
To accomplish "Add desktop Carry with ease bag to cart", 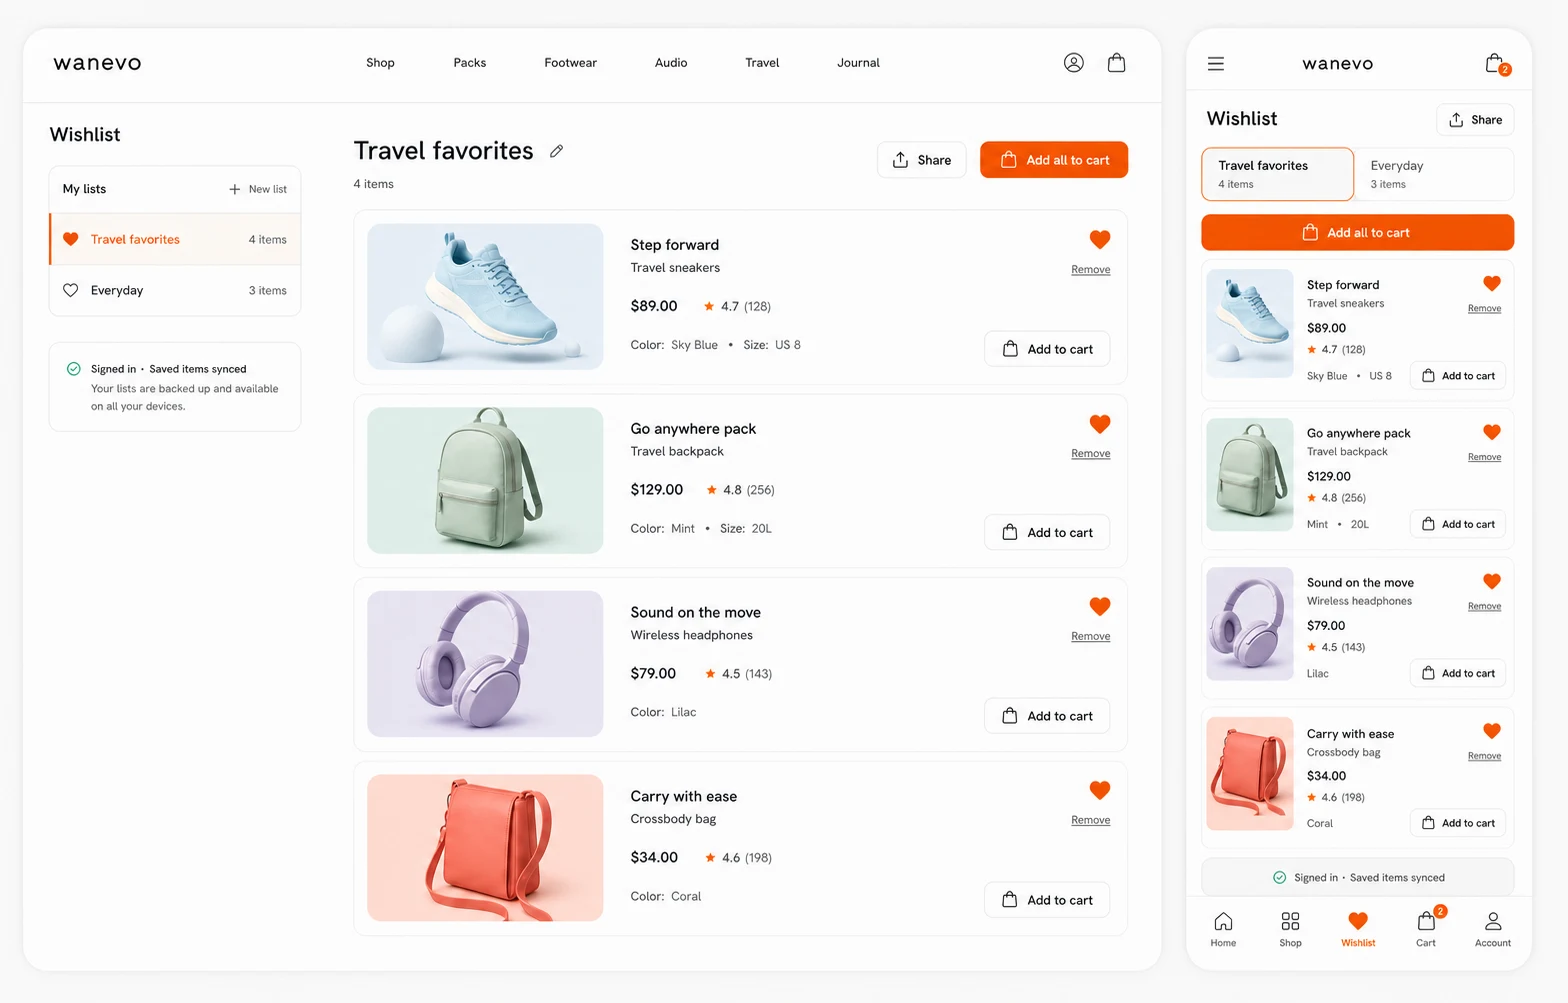I will coord(1047,900).
